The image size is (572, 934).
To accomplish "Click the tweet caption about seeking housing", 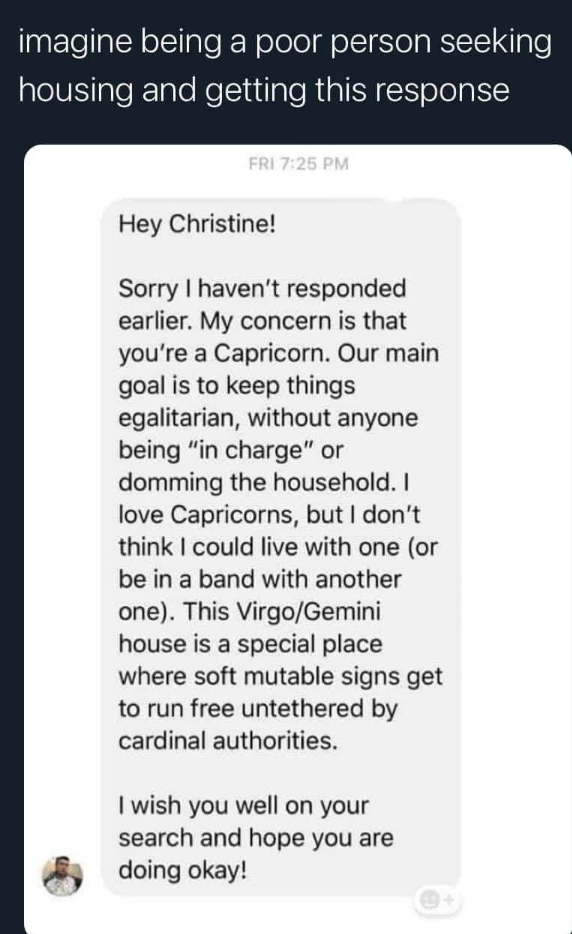I will pos(285,67).
